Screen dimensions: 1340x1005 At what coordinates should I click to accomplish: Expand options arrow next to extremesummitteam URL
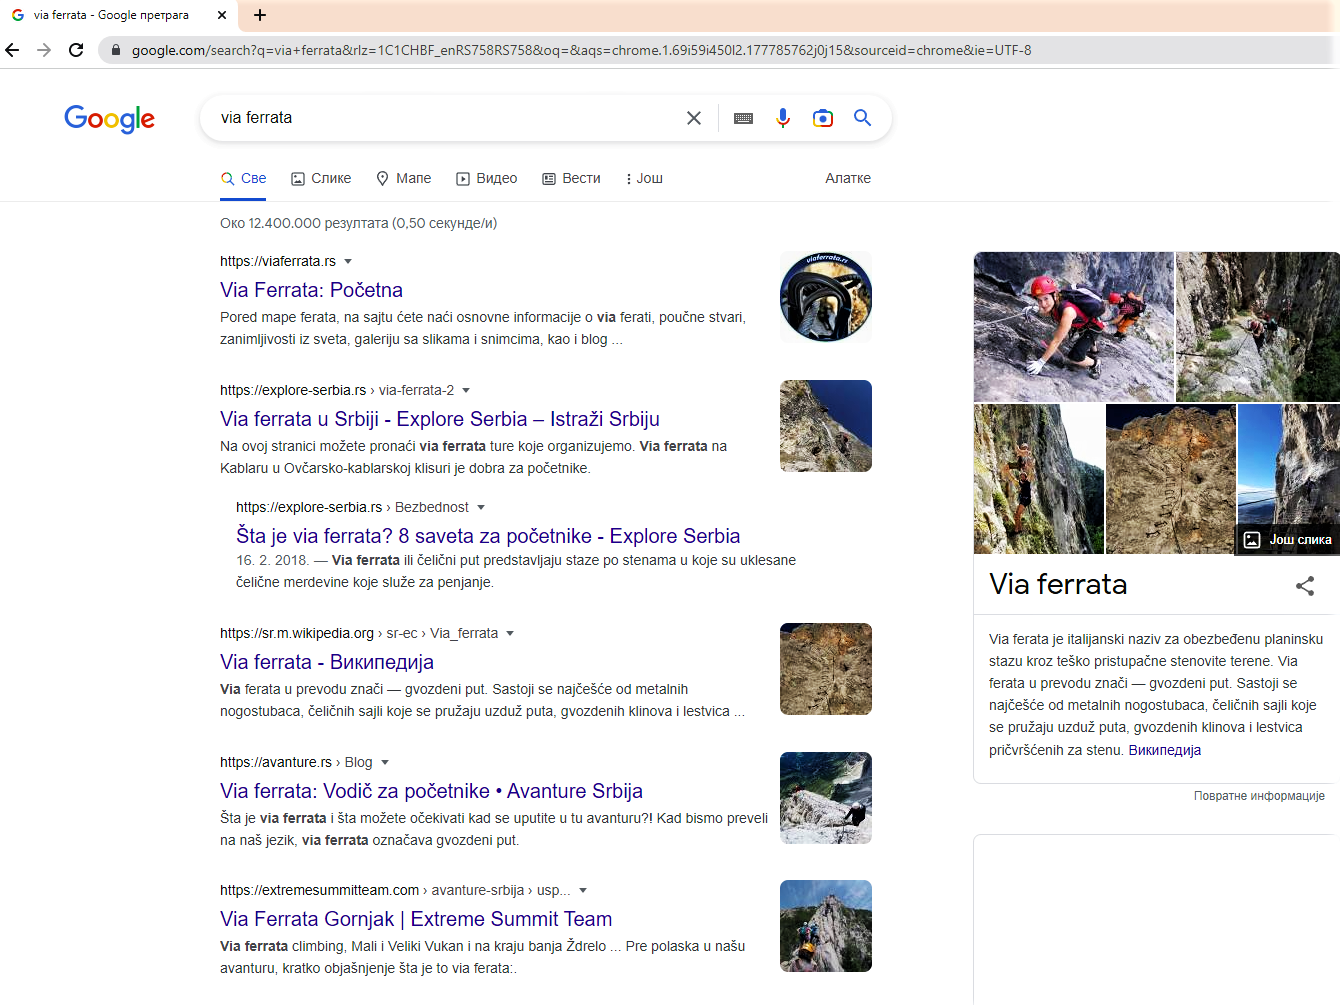pos(583,891)
